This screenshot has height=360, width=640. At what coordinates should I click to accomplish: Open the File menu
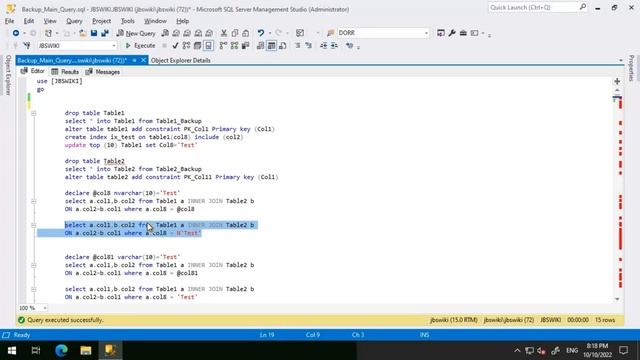point(10,21)
